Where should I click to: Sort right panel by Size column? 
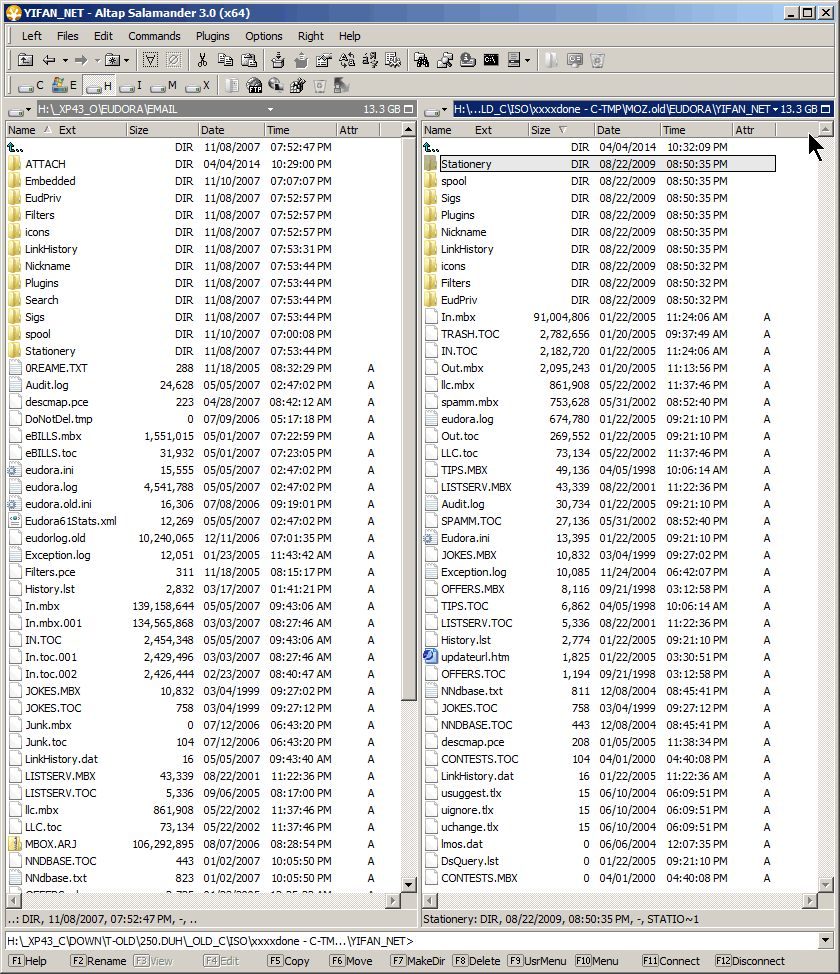click(x=562, y=130)
